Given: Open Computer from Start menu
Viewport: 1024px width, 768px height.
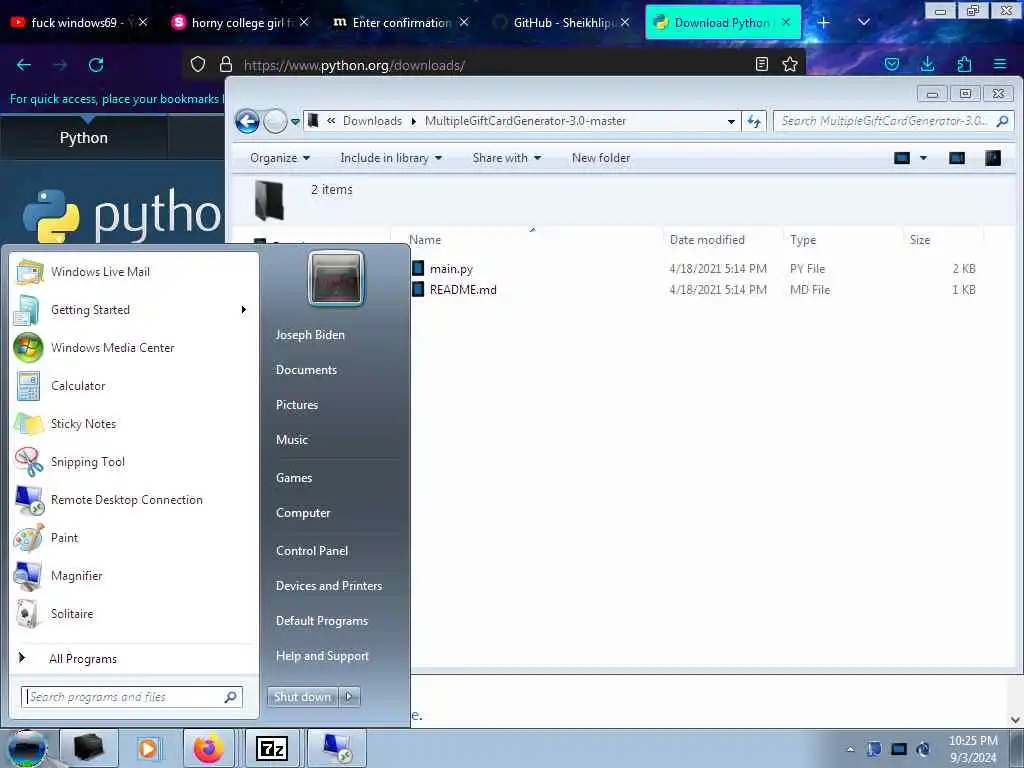Looking at the screenshot, I should [x=303, y=513].
